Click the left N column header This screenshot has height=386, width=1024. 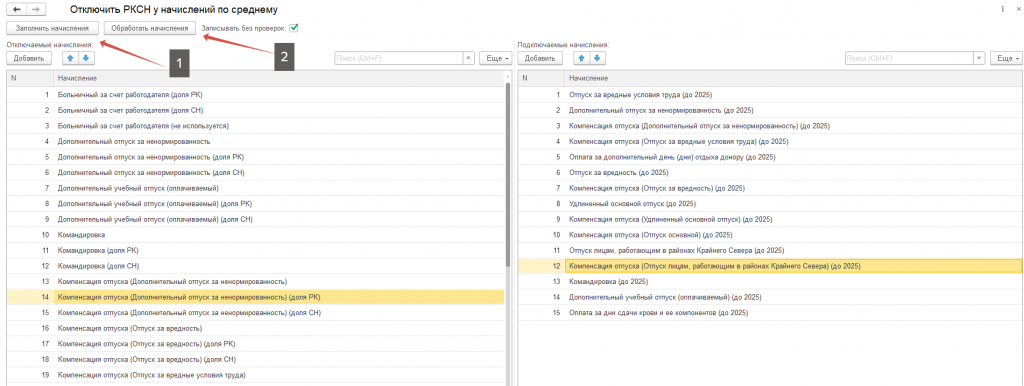coord(30,78)
